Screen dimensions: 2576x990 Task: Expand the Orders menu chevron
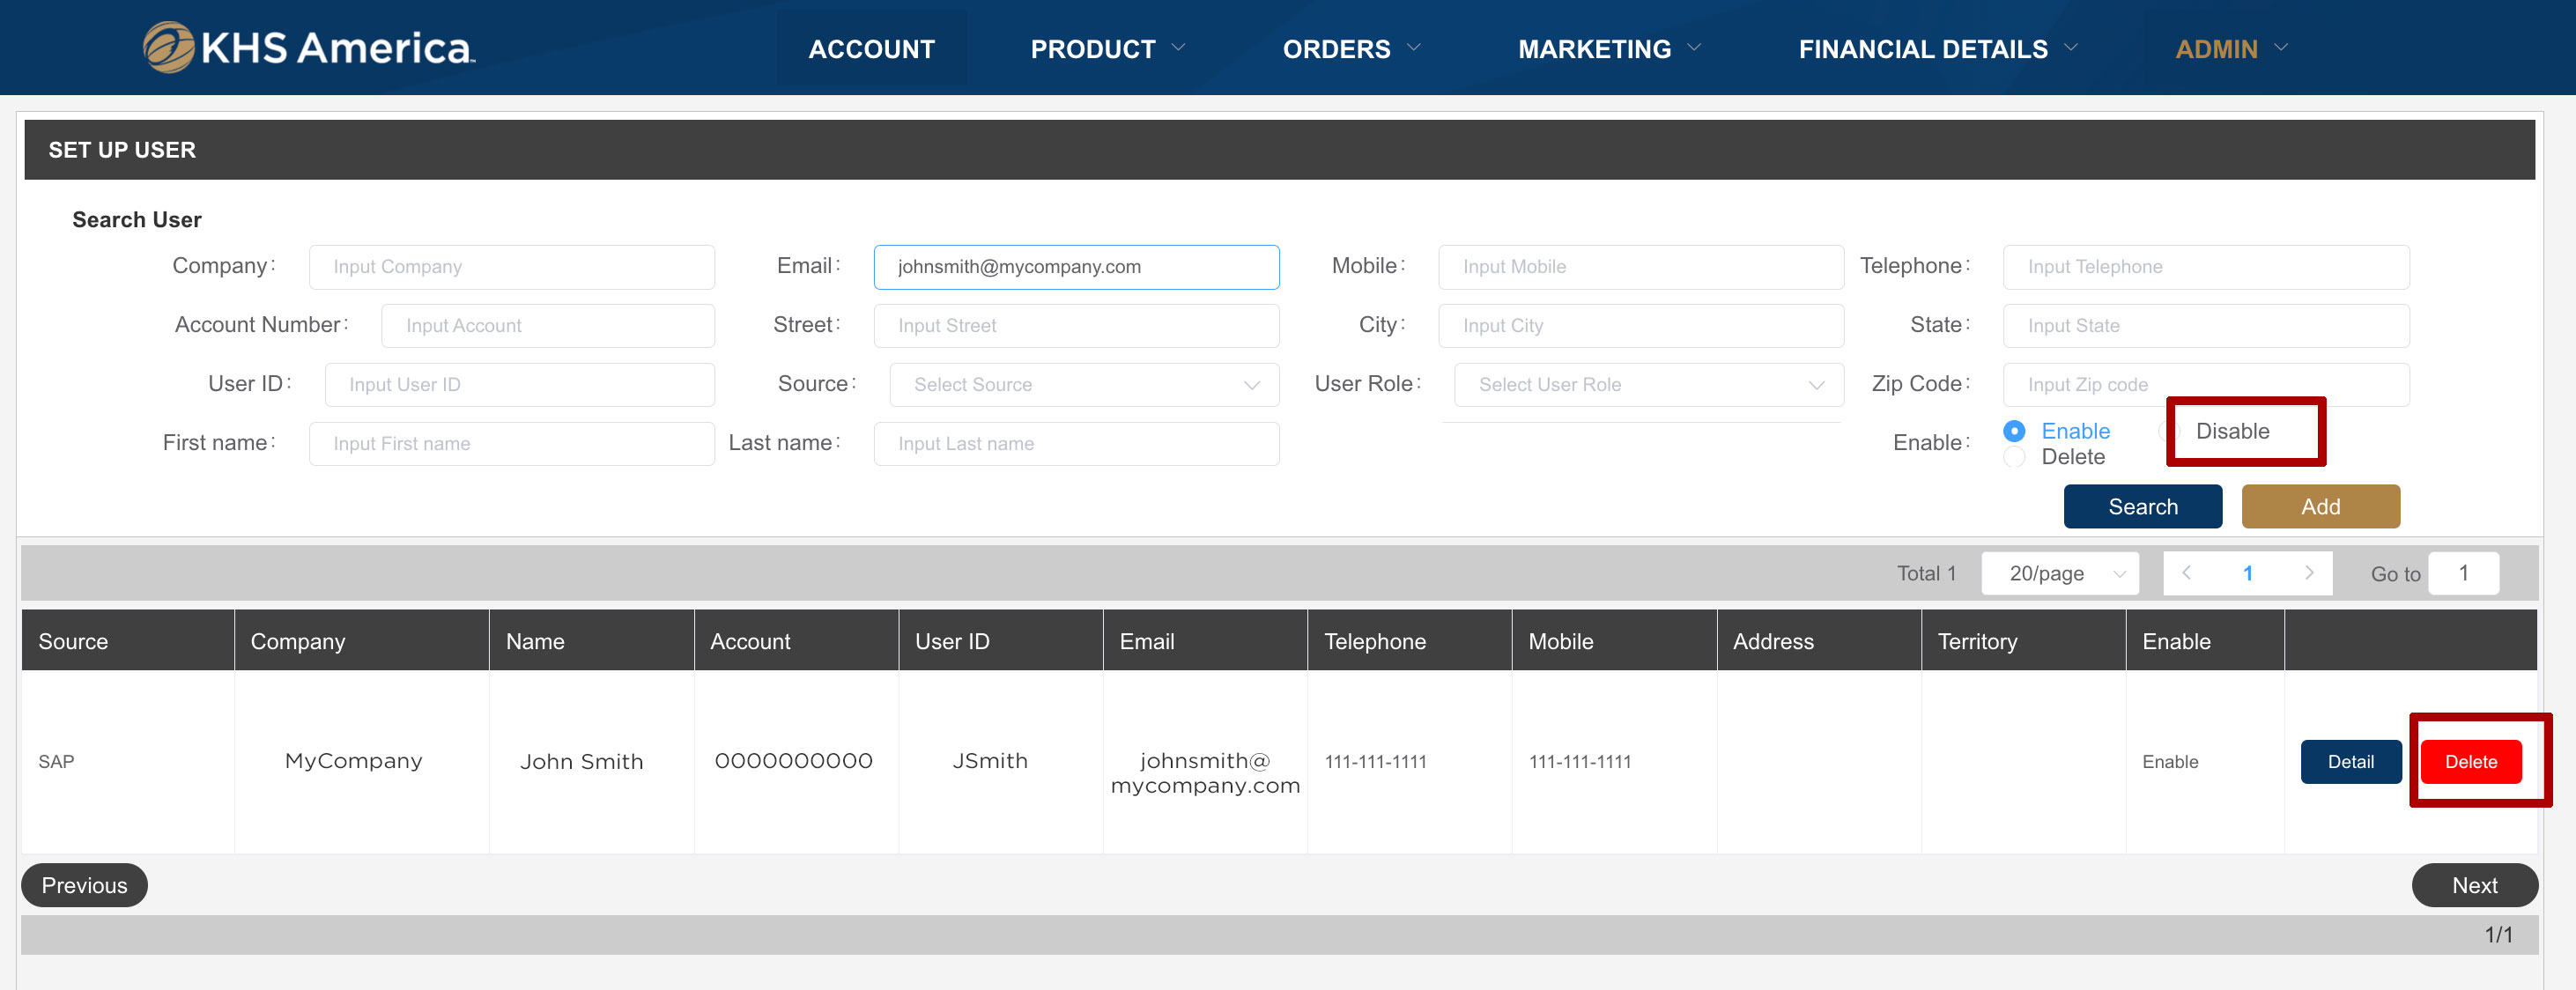[x=1414, y=47]
